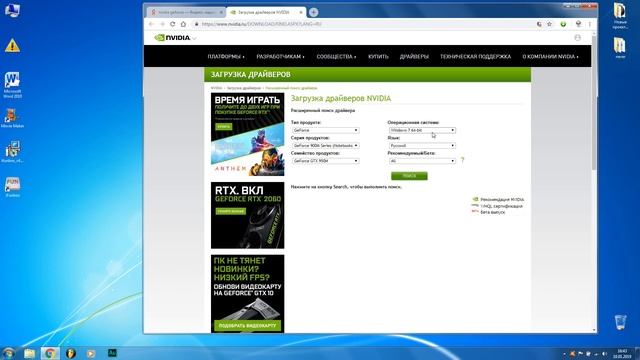The width and height of the screenshot is (640, 360).
Task: Click the Chrome icon in the taskbar
Action: pos(50,353)
